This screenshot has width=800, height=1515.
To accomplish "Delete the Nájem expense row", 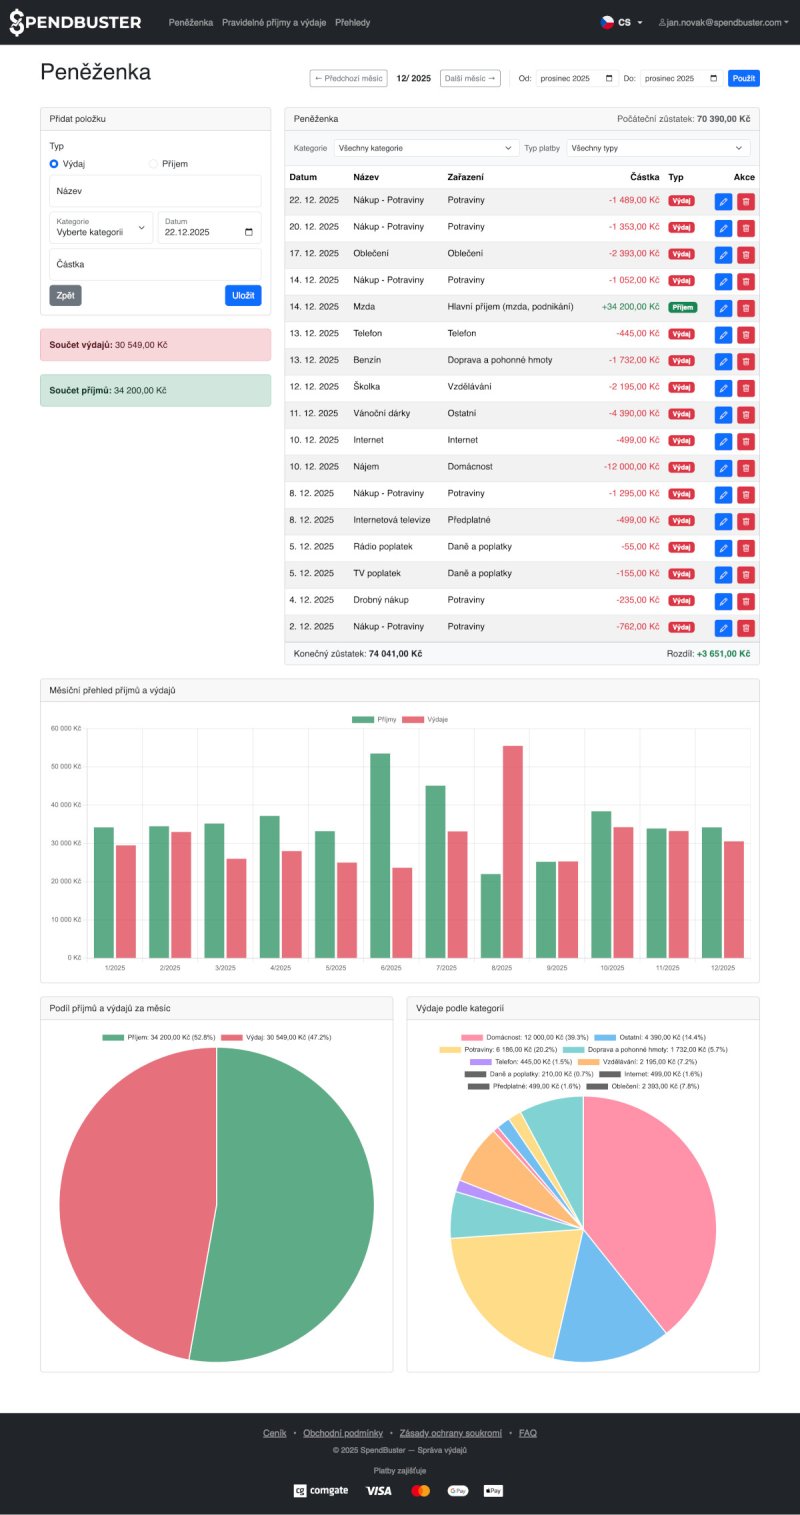I will coord(746,467).
